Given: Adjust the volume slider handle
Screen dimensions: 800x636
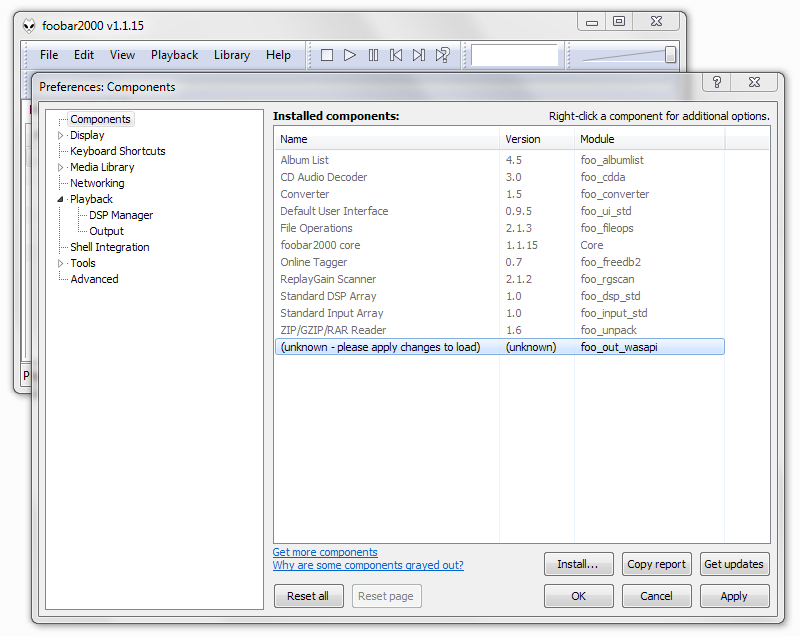Looking at the screenshot, I should (x=670, y=55).
